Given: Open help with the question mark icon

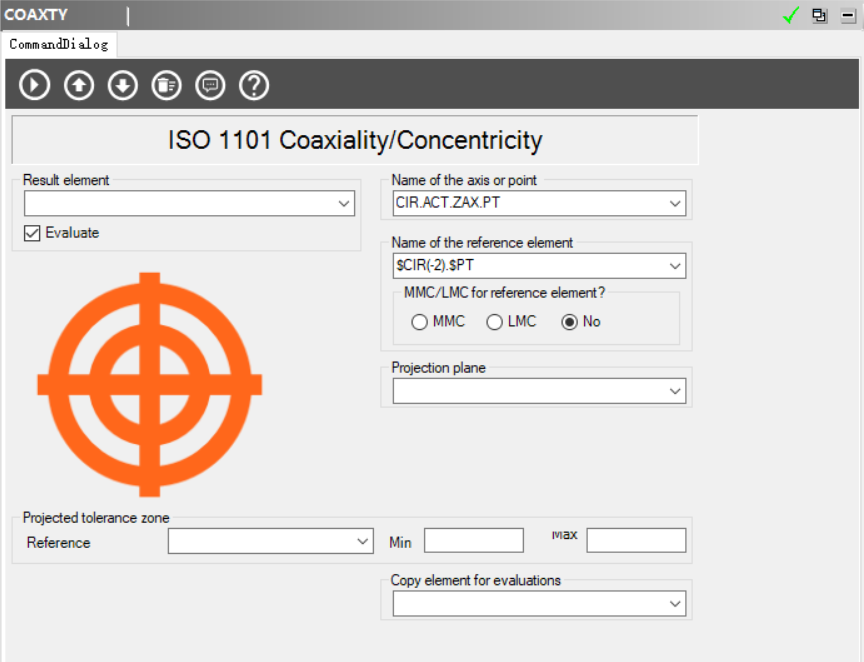Looking at the screenshot, I should (x=254, y=85).
